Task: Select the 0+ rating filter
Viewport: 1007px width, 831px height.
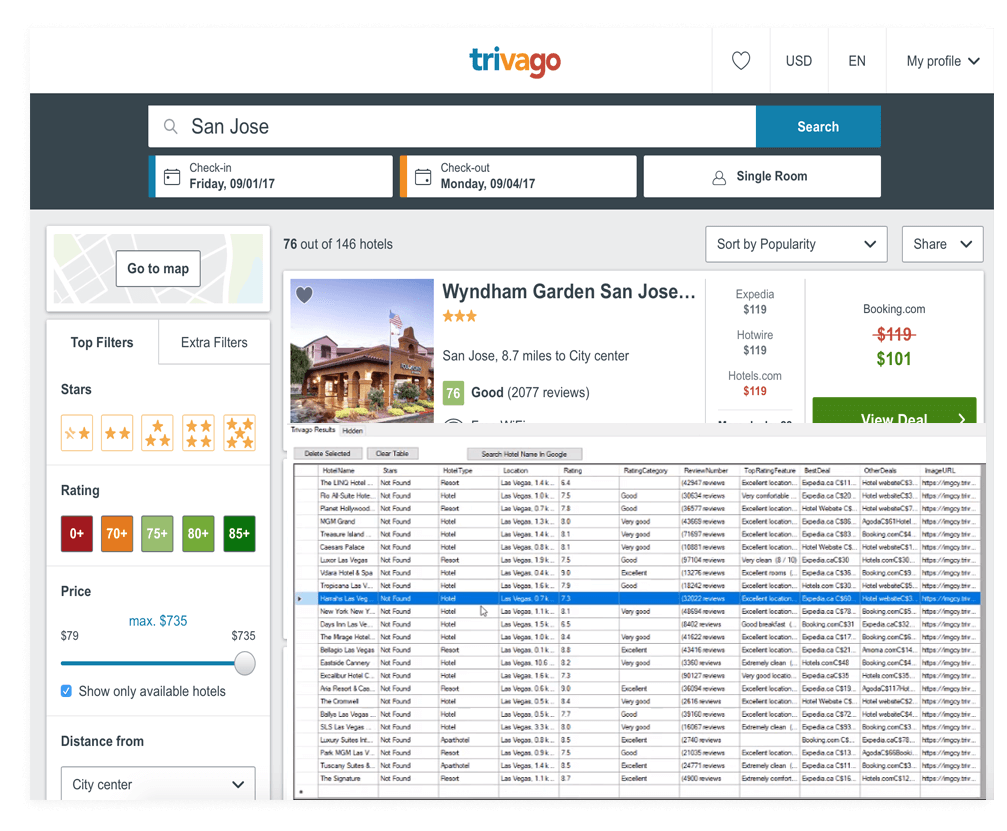Action: (x=77, y=534)
